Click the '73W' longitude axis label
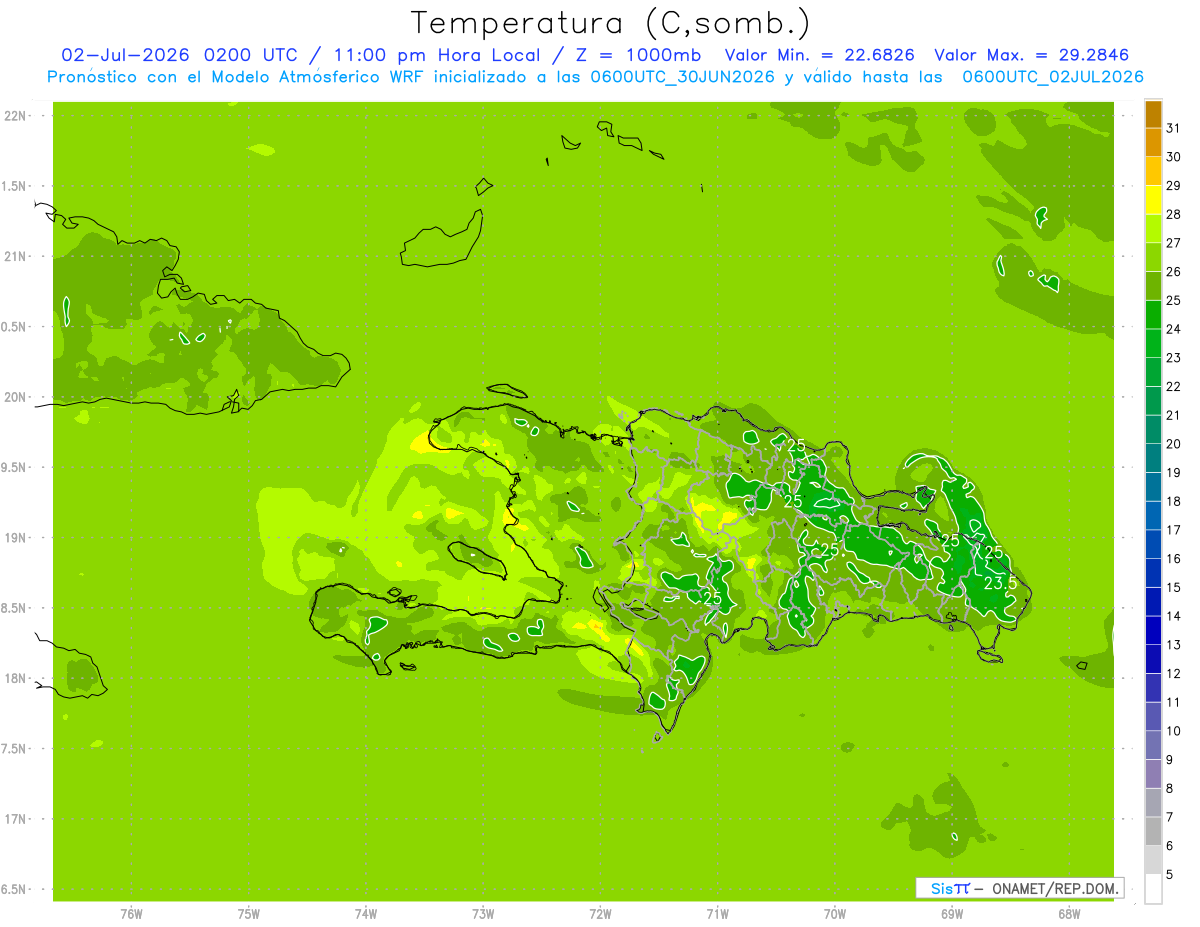The width and height of the screenshot is (1200, 927). 483,913
